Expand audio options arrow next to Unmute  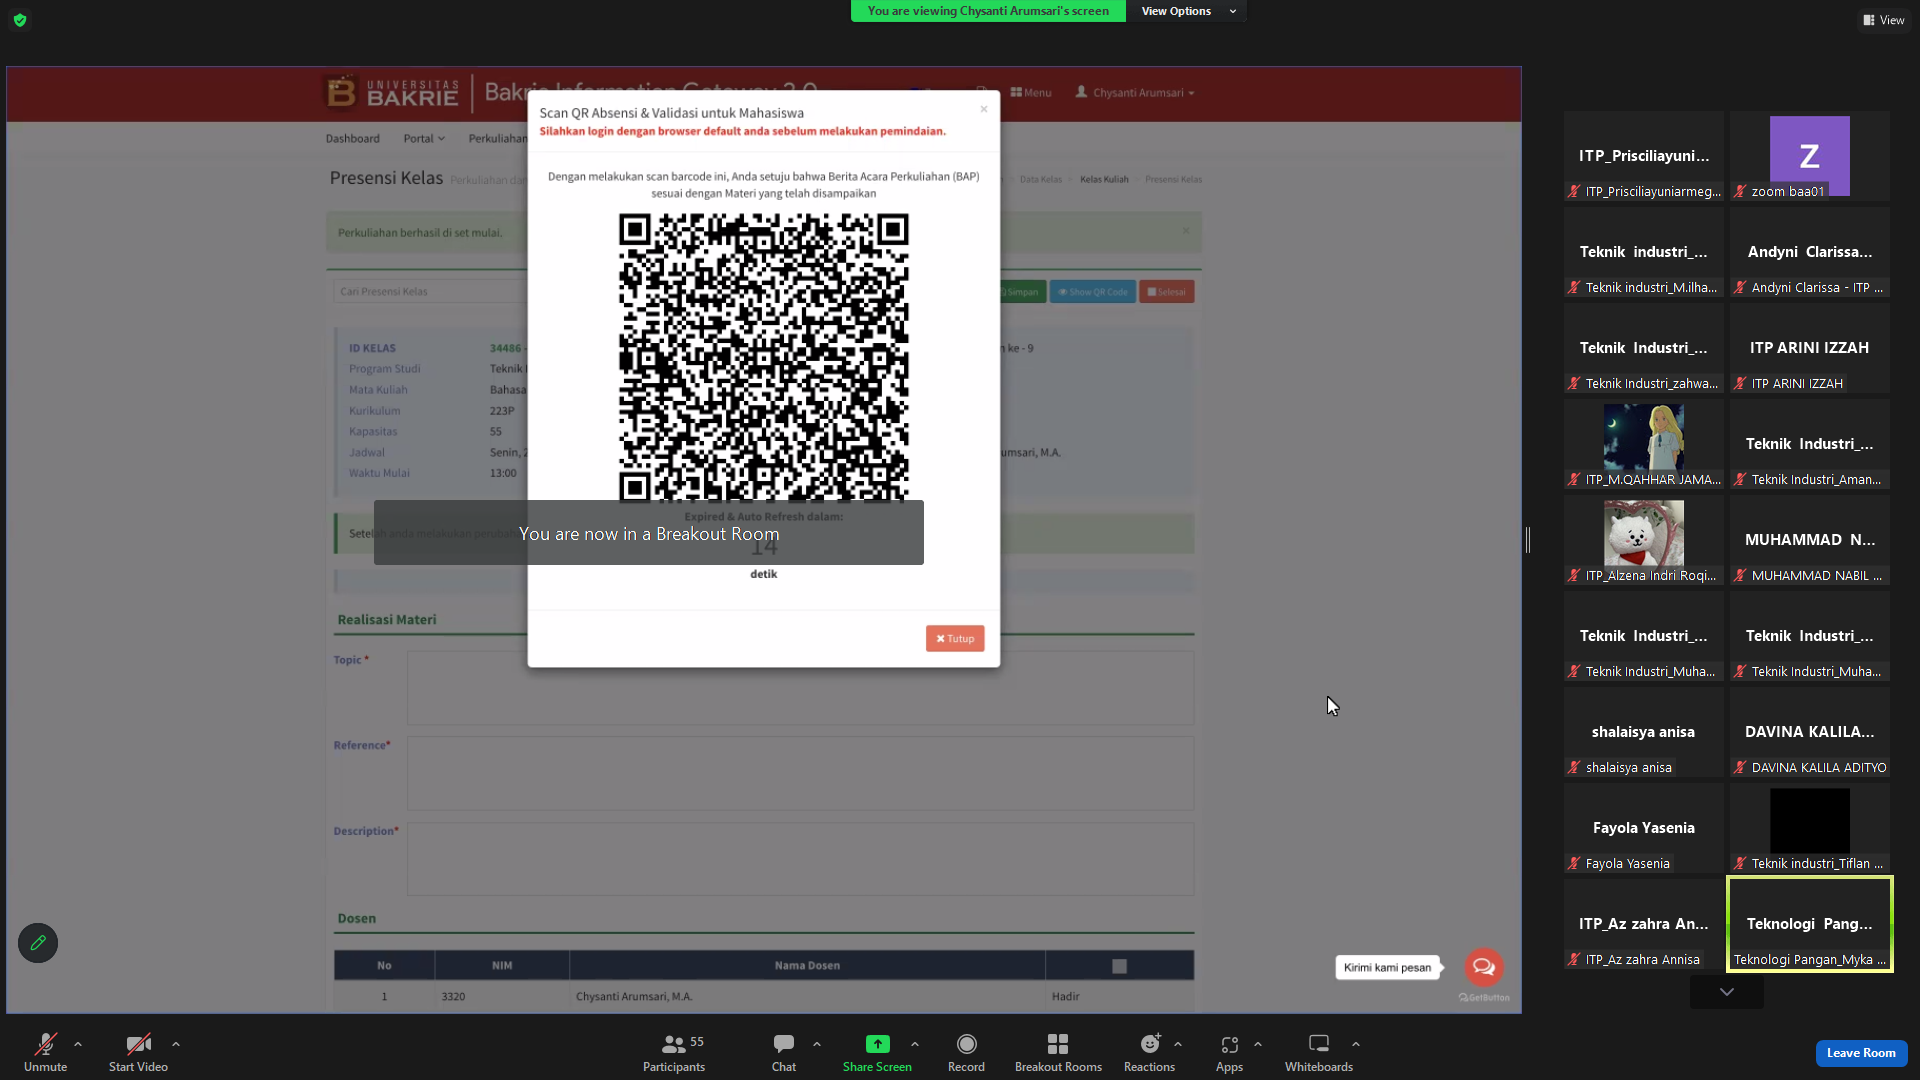pyautogui.click(x=78, y=1044)
